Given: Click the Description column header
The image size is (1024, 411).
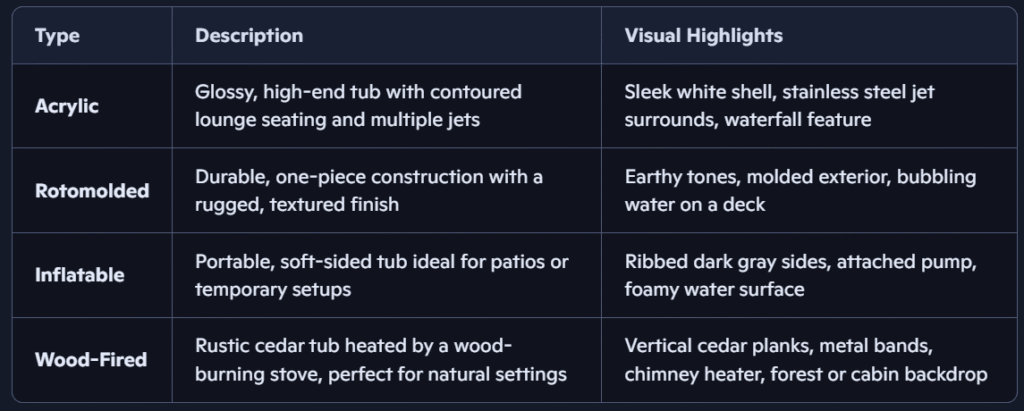Looking at the screenshot, I should tap(249, 36).
